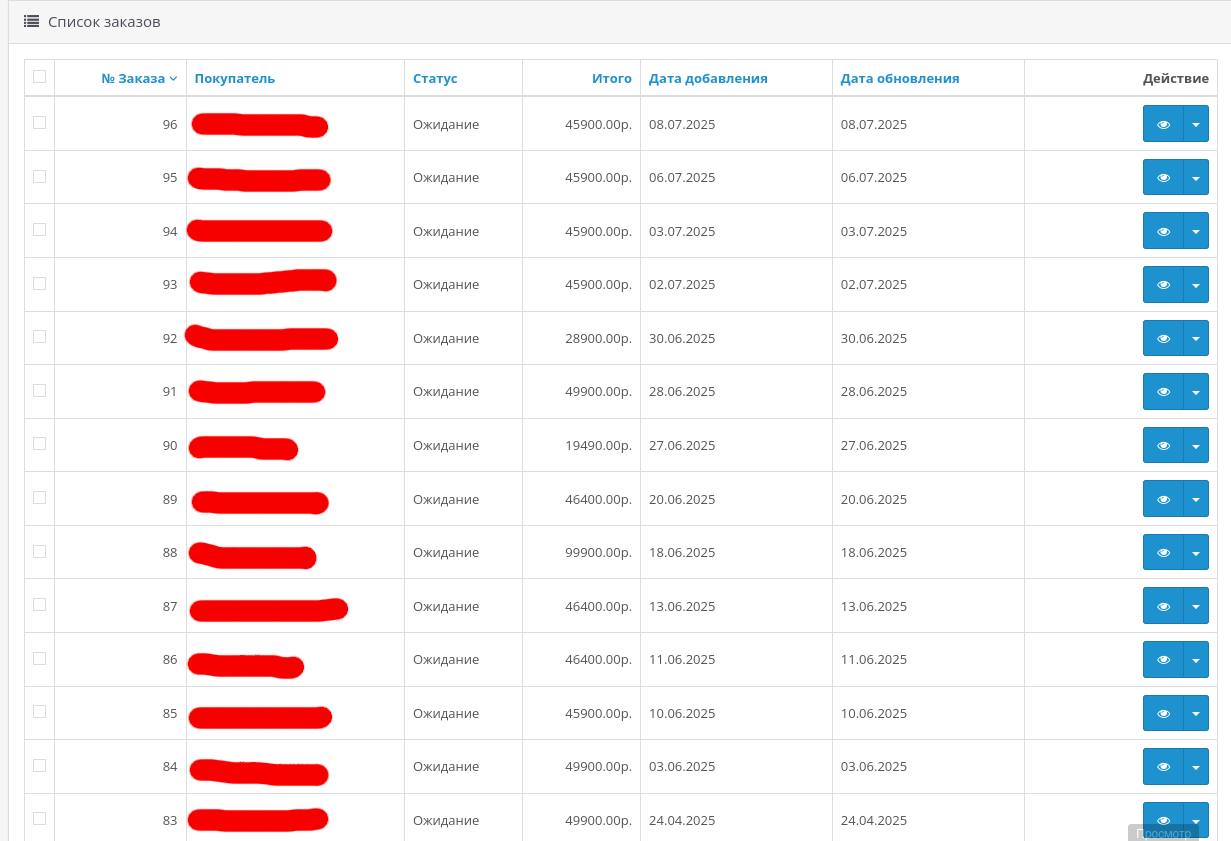The height and width of the screenshot is (841, 1231).
Task: View order 86 with eye icon
Action: click(1163, 659)
